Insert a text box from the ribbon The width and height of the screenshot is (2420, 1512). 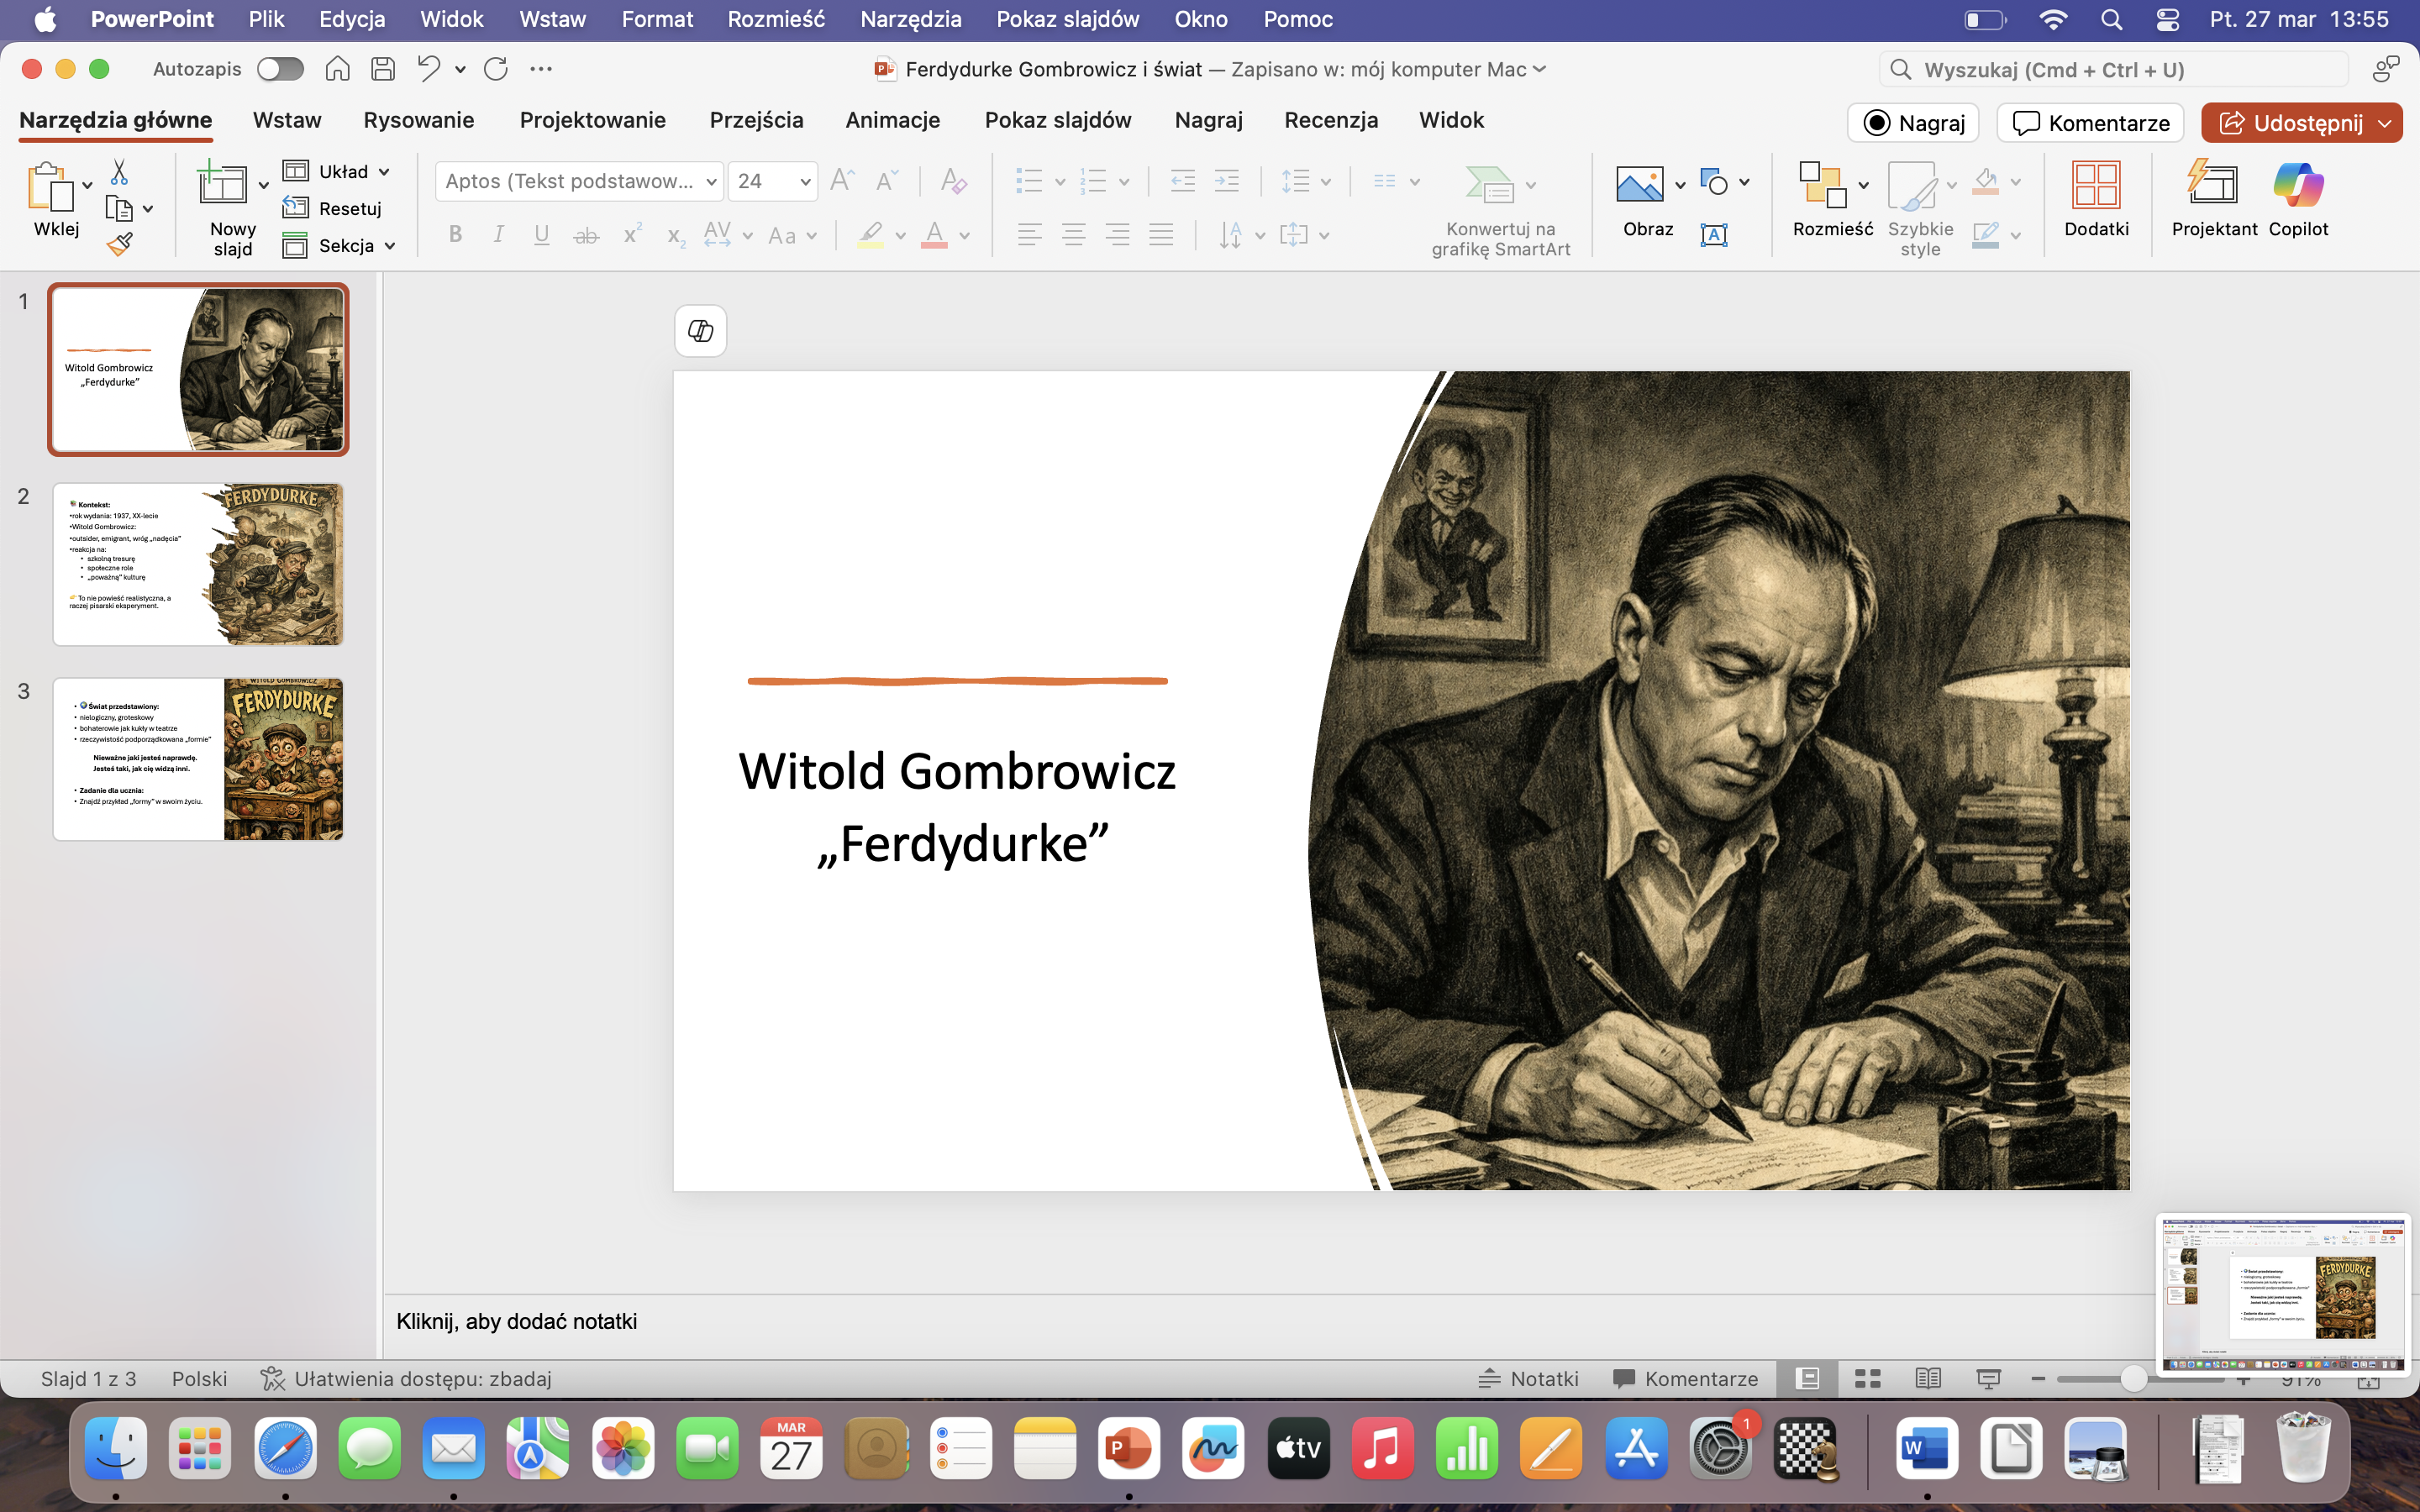click(1713, 235)
